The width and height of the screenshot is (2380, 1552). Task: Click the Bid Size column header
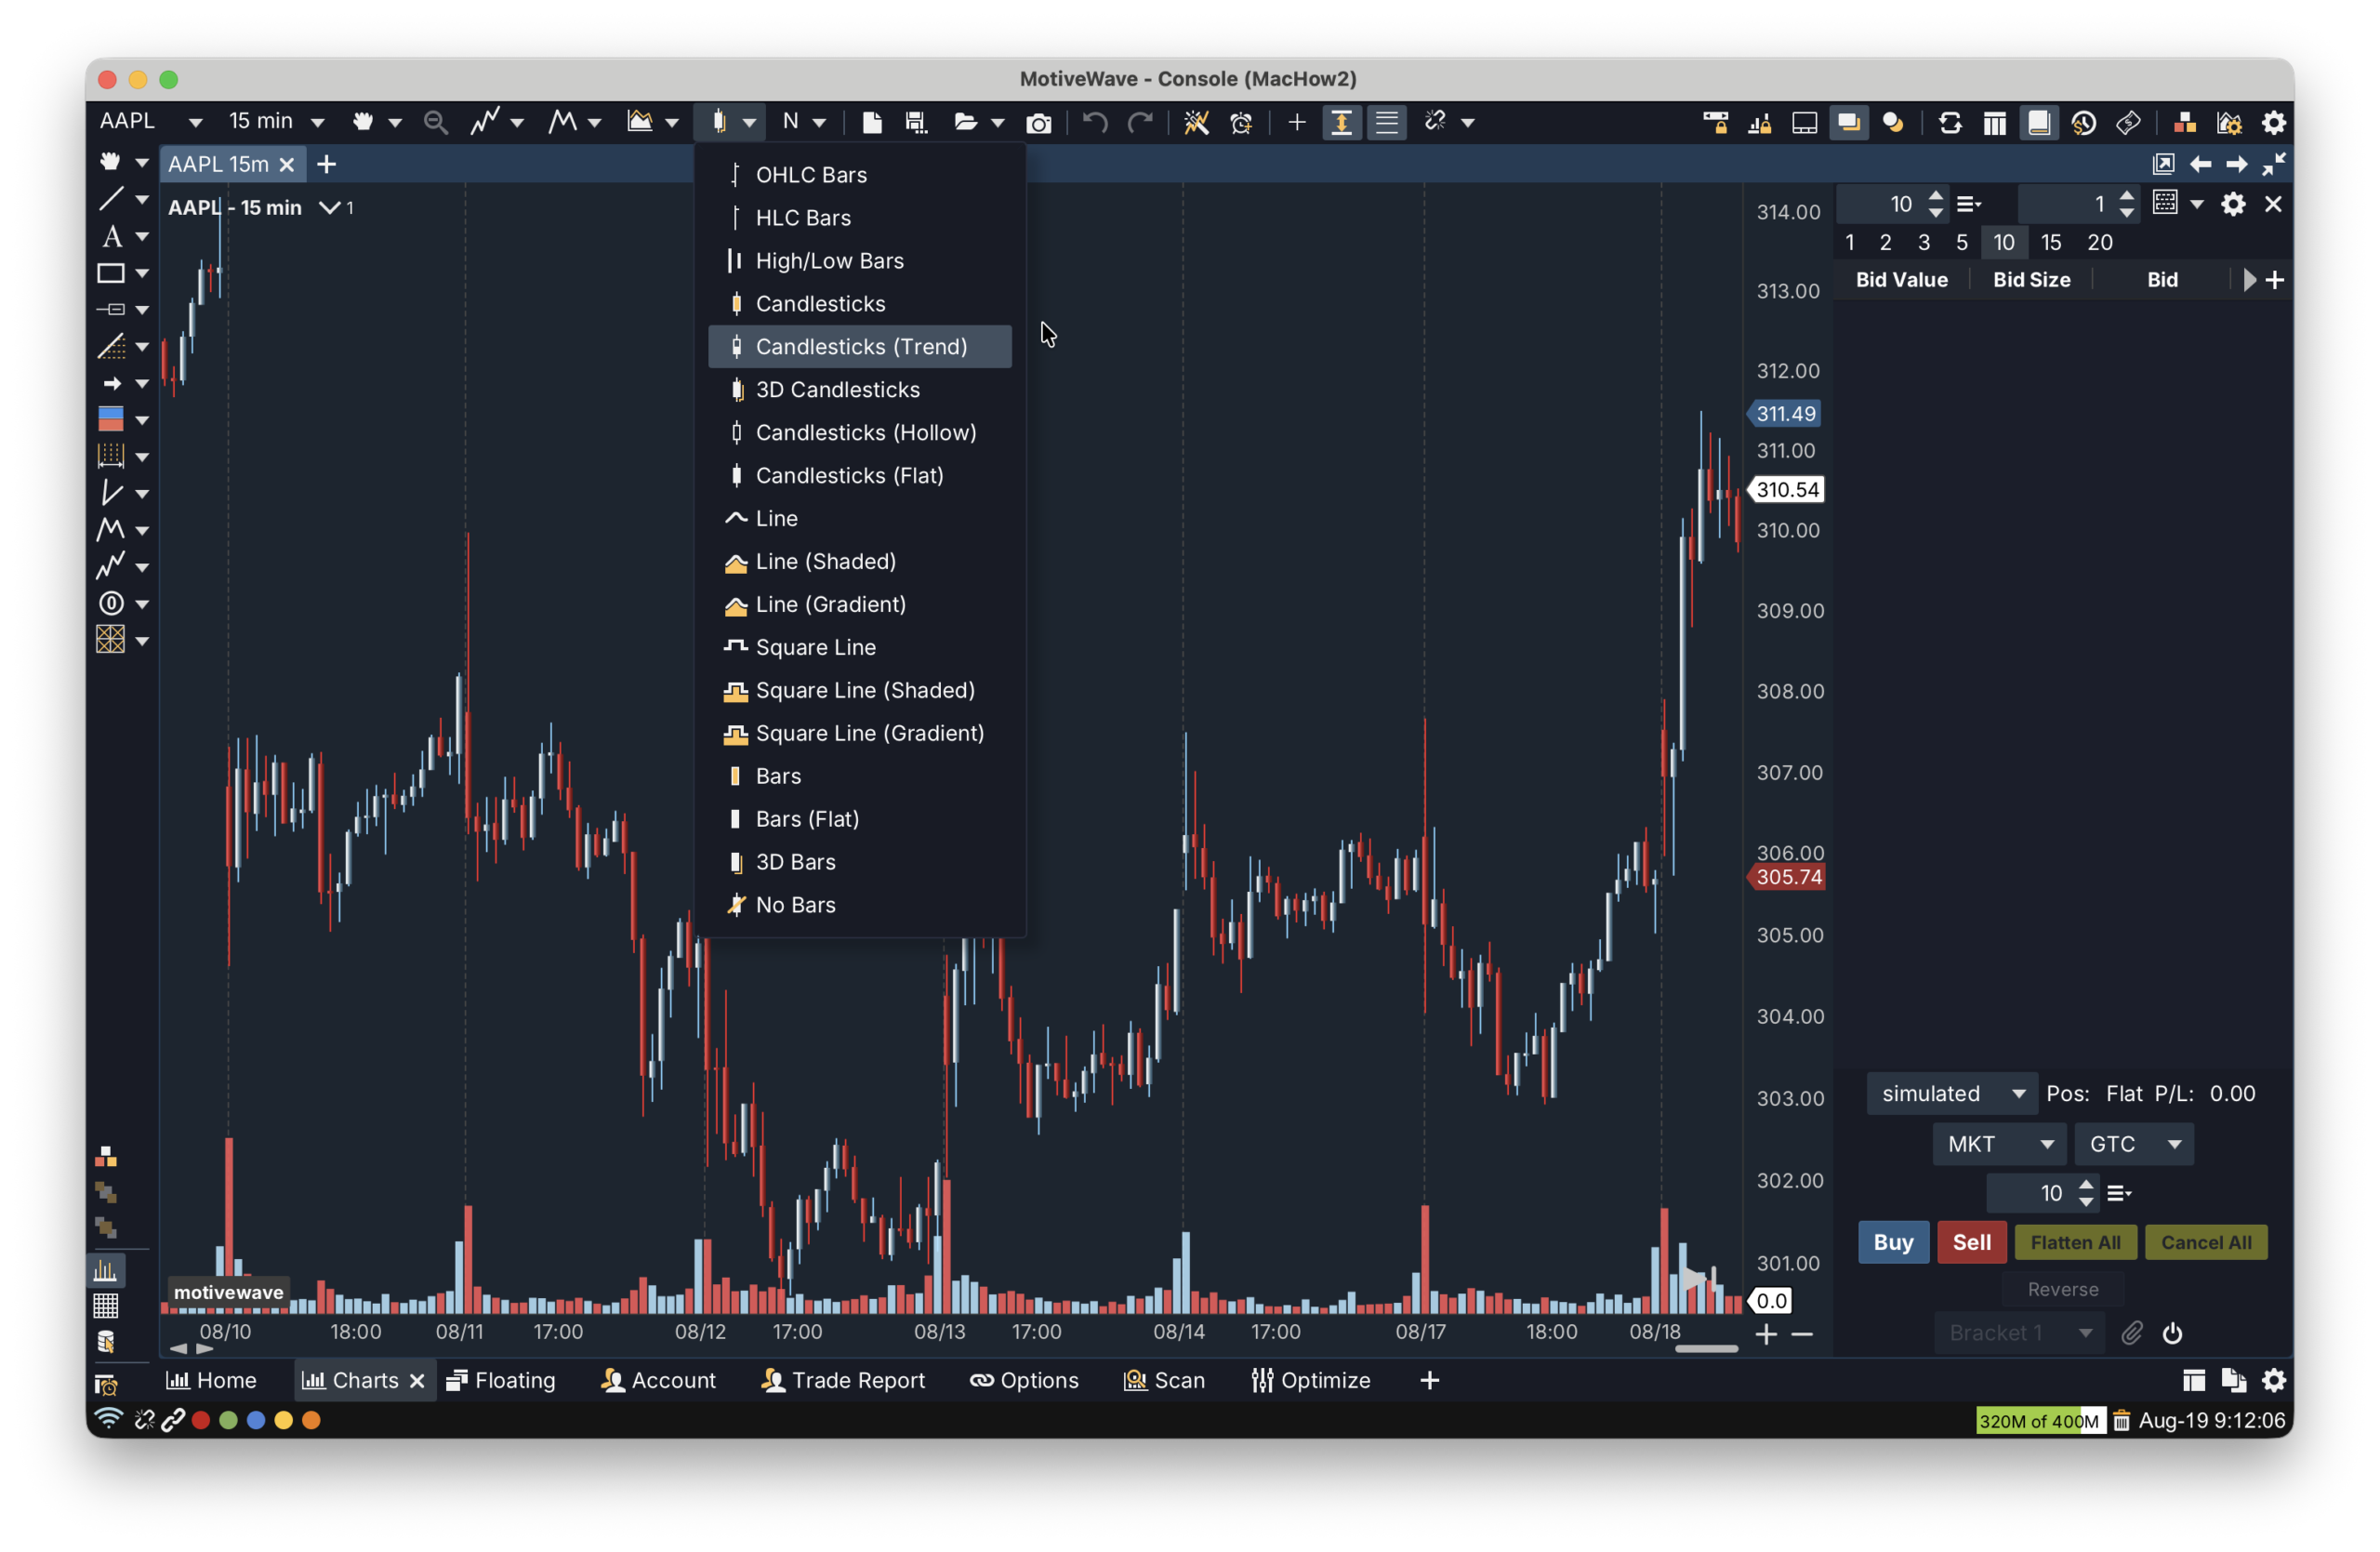pos(2031,280)
